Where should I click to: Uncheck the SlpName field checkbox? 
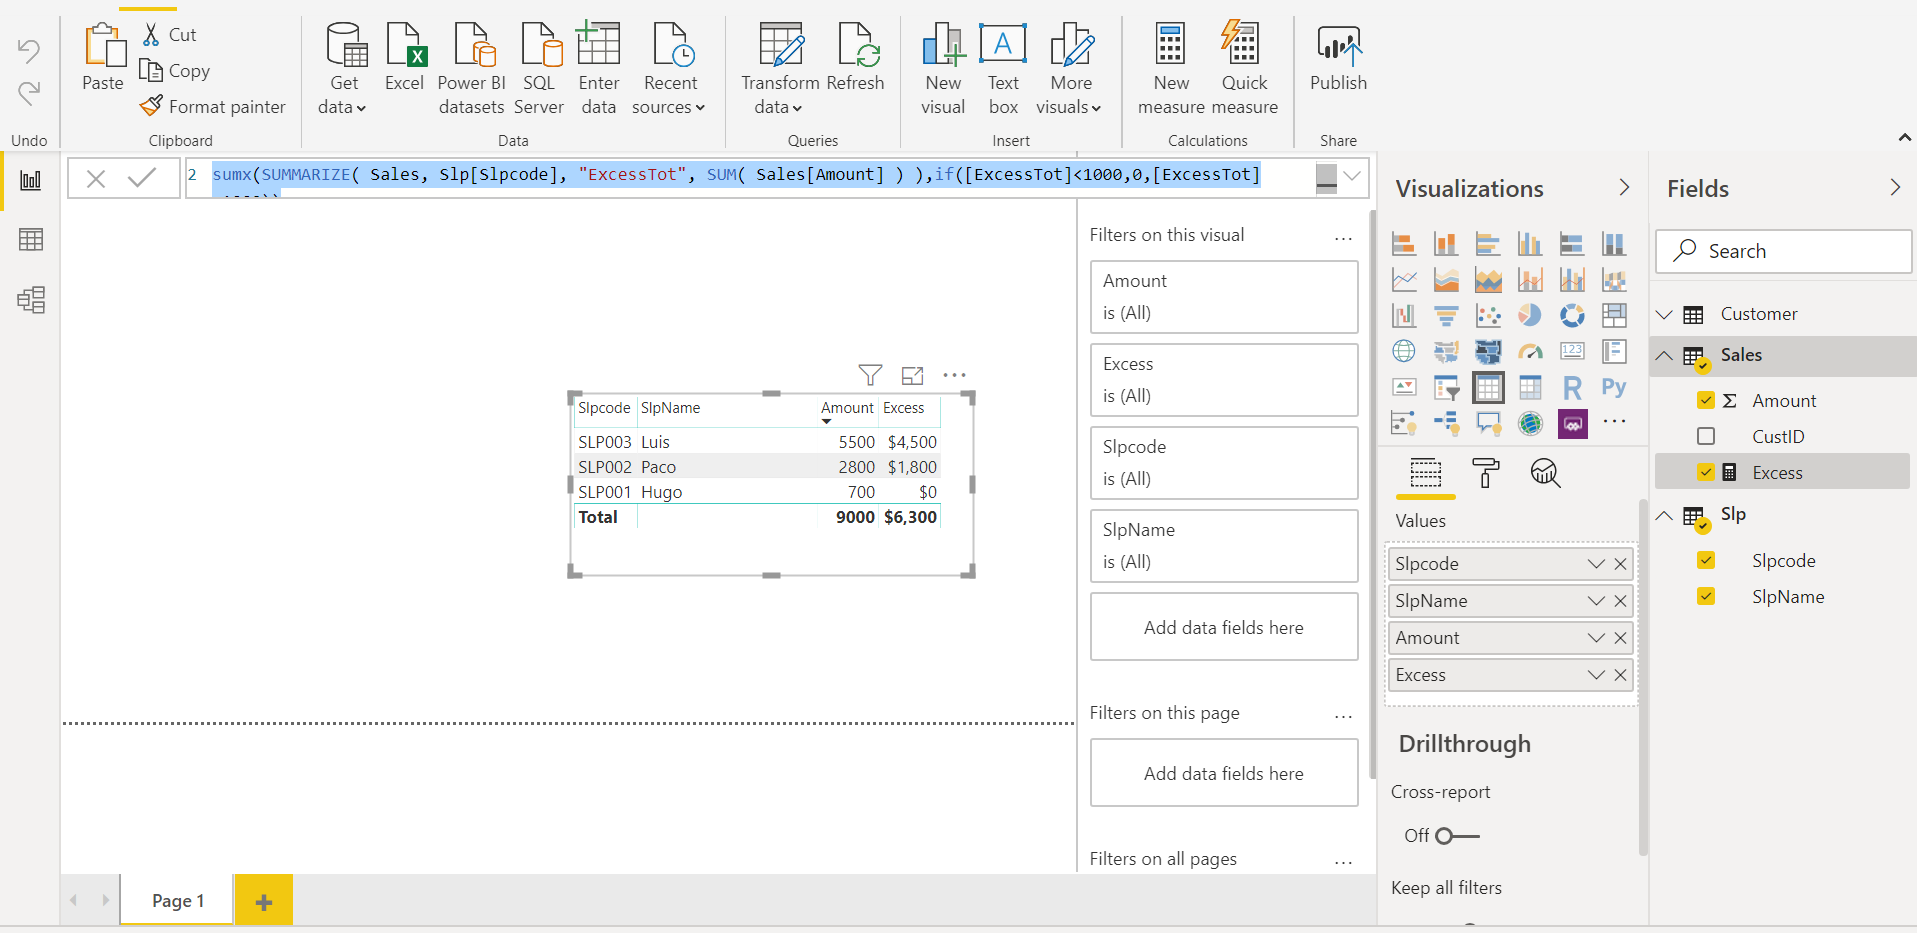[x=1706, y=596]
